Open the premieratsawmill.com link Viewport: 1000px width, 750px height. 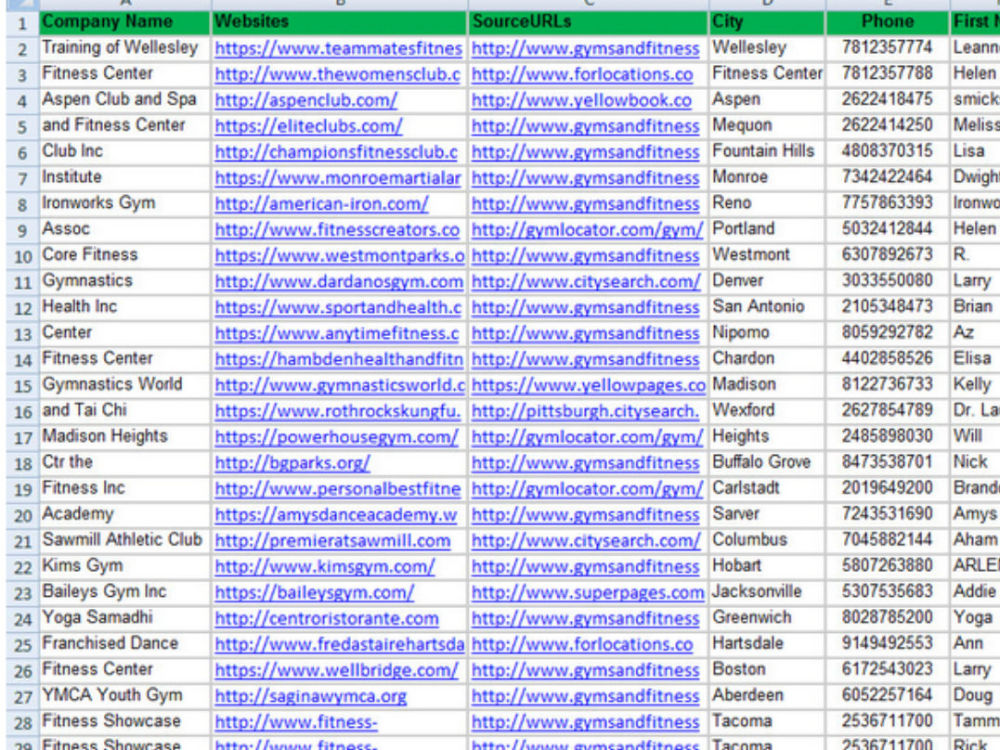coord(332,541)
